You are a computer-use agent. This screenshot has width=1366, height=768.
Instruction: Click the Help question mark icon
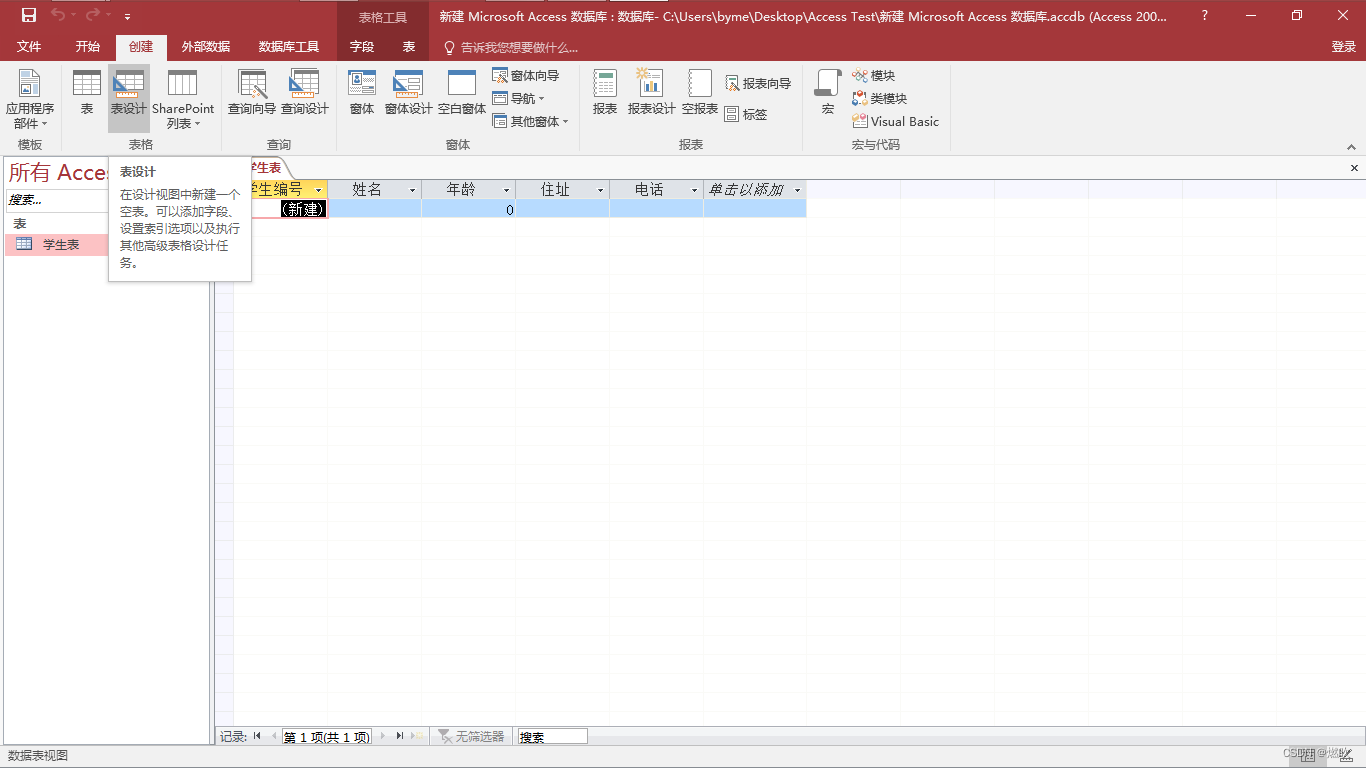point(1205,16)
